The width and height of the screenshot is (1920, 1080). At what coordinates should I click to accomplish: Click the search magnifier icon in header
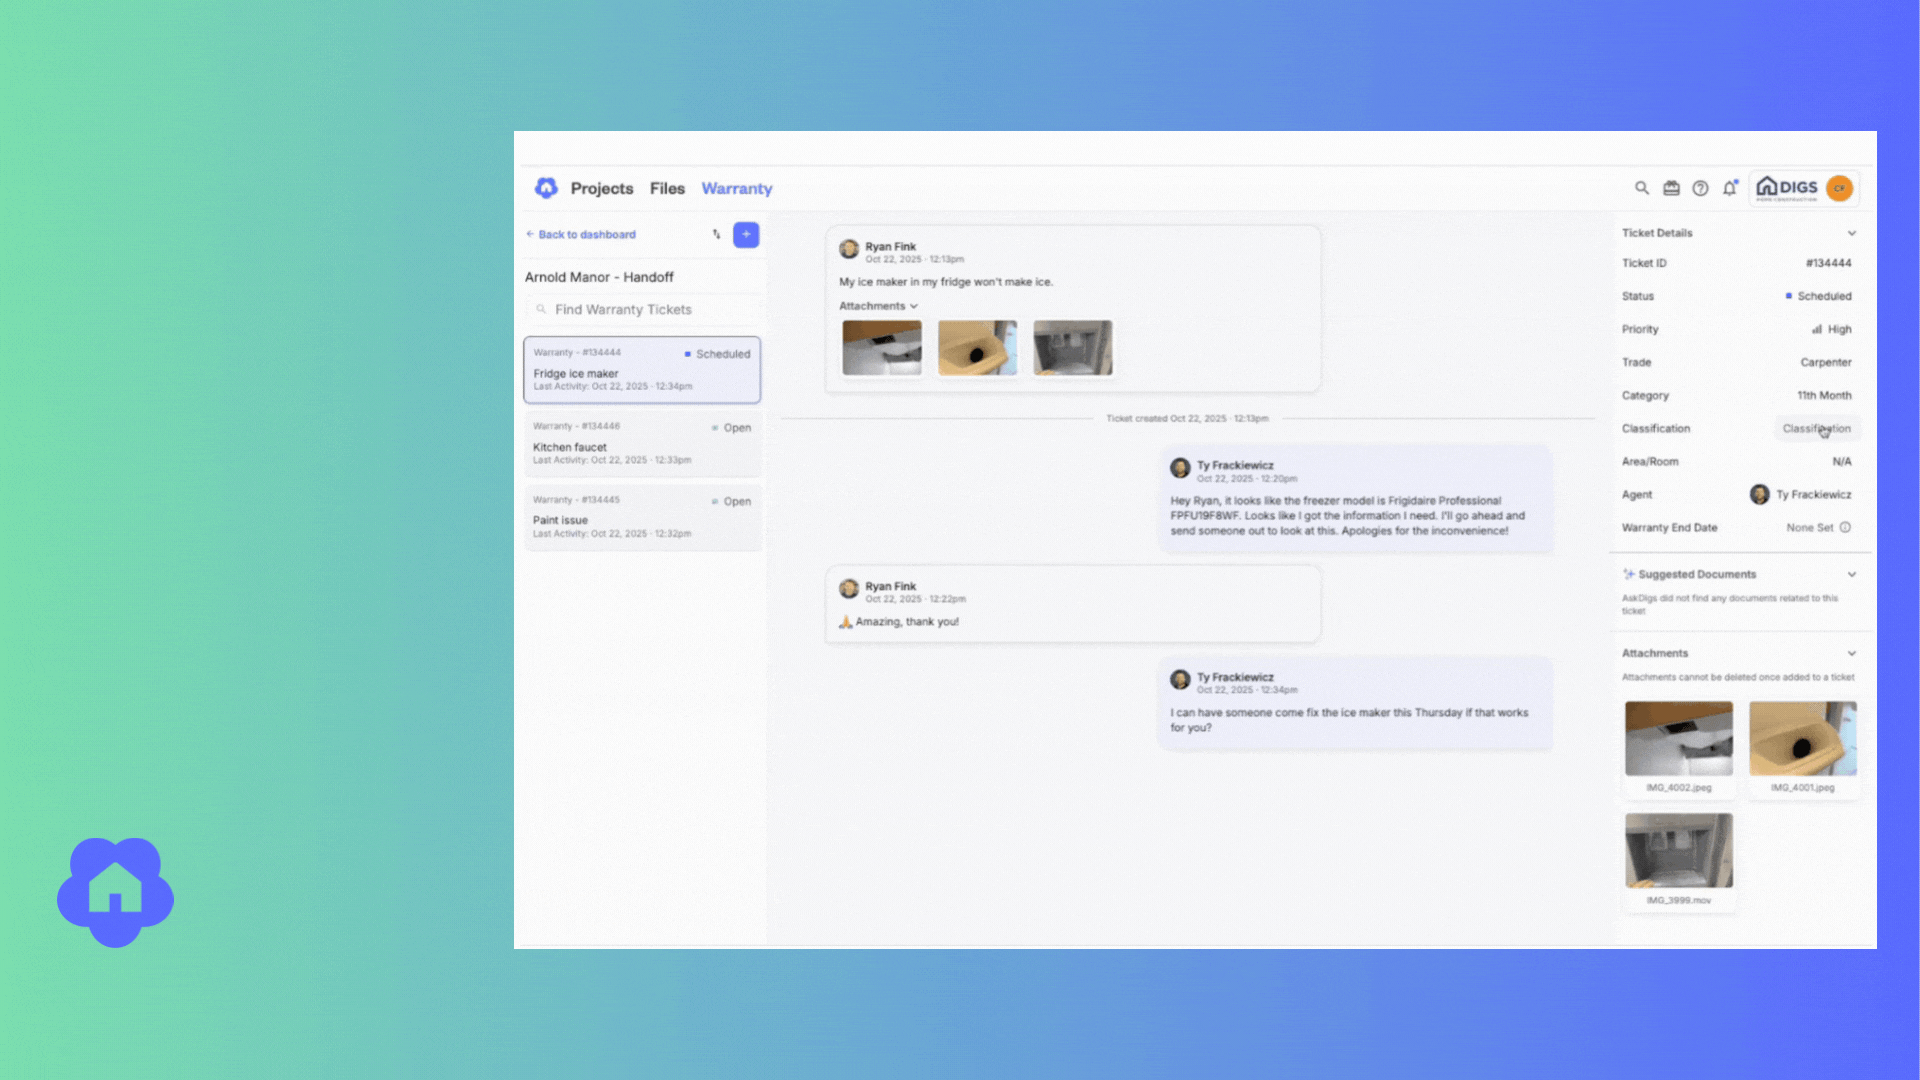tap(1641, 188)
